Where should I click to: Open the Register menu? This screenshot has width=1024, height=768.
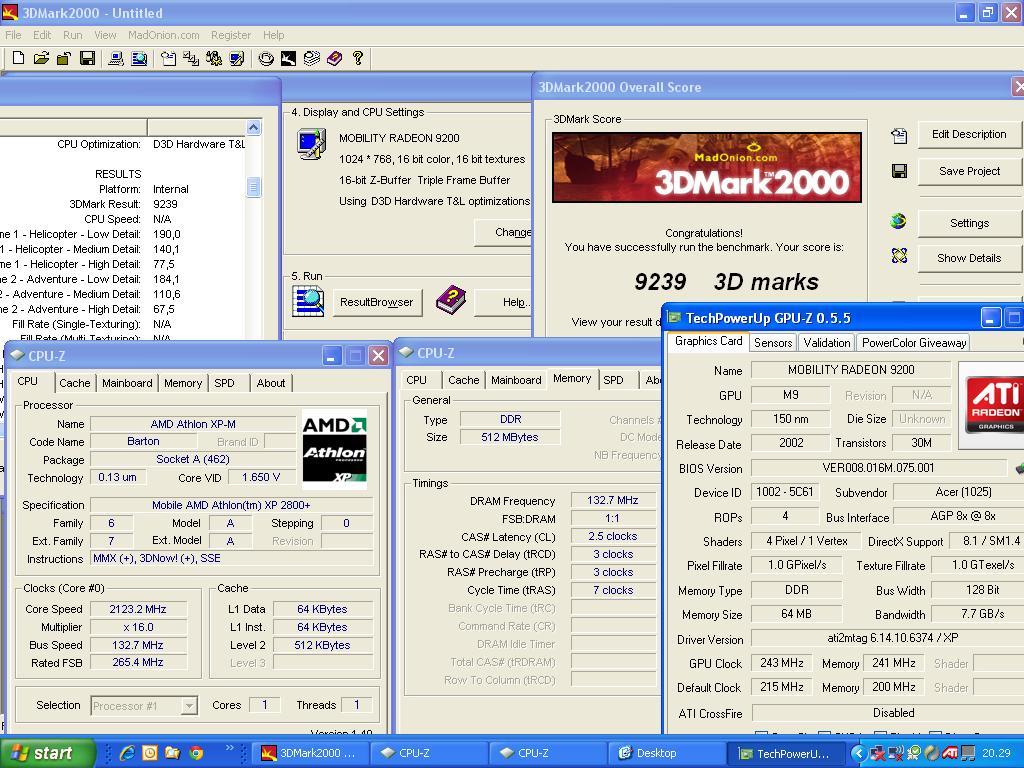tap(231, 35)
